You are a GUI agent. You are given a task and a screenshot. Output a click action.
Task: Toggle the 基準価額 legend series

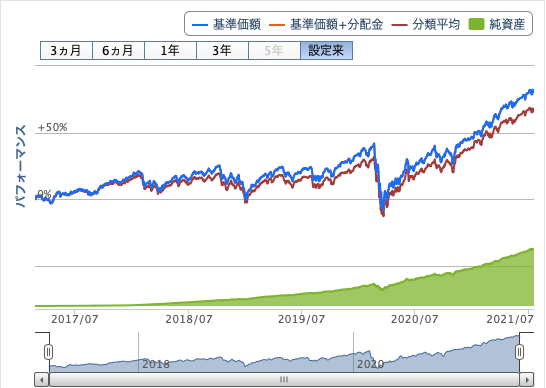click(226, 24)
